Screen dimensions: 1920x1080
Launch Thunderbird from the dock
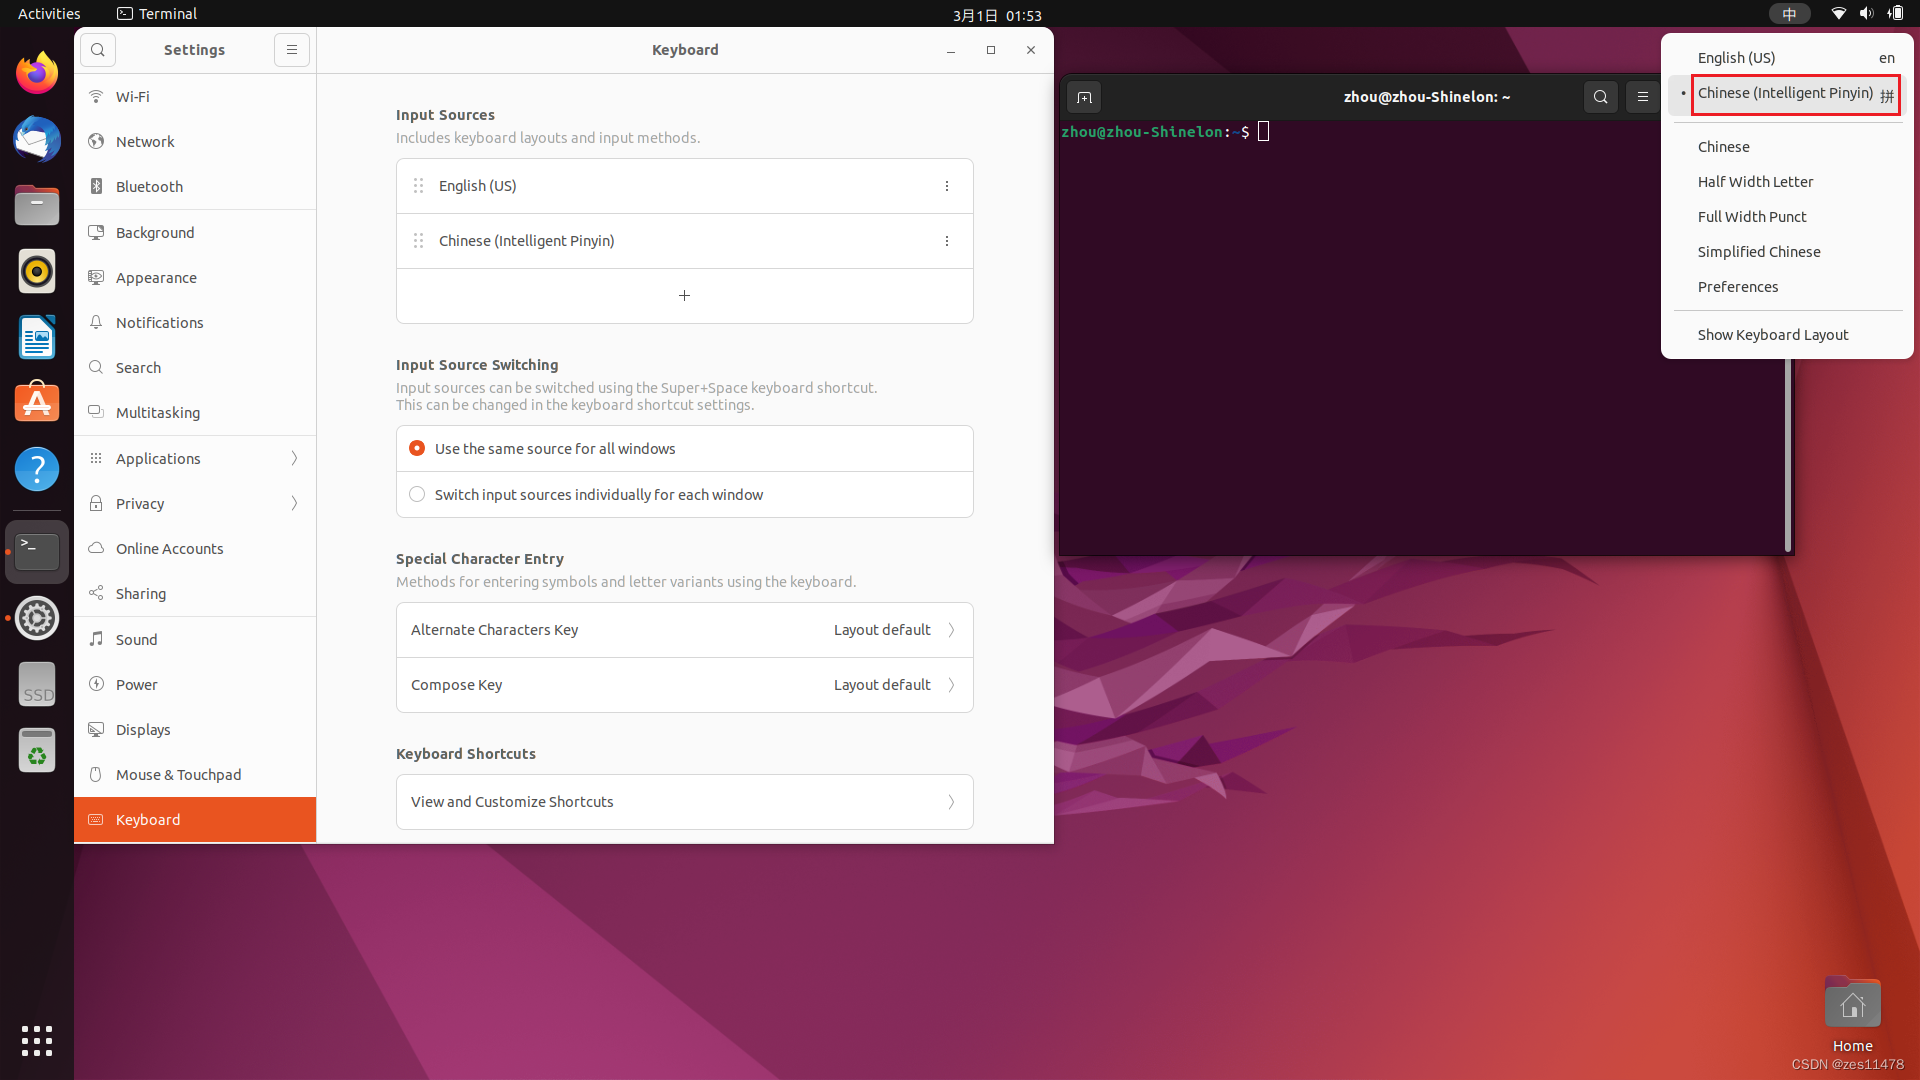coord(36,139)
